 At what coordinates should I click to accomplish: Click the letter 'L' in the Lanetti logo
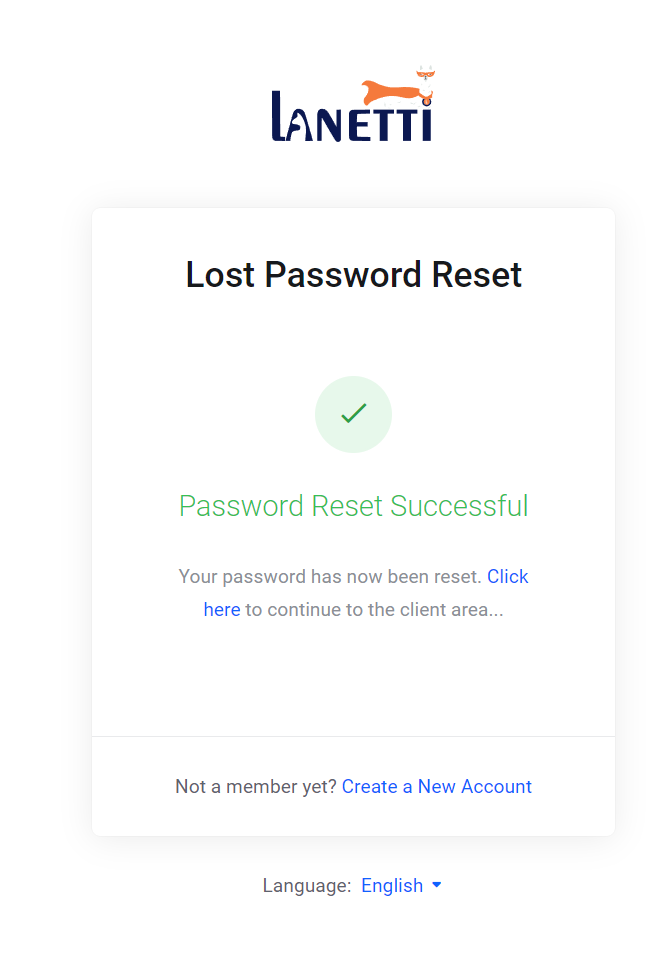[278, 116]
